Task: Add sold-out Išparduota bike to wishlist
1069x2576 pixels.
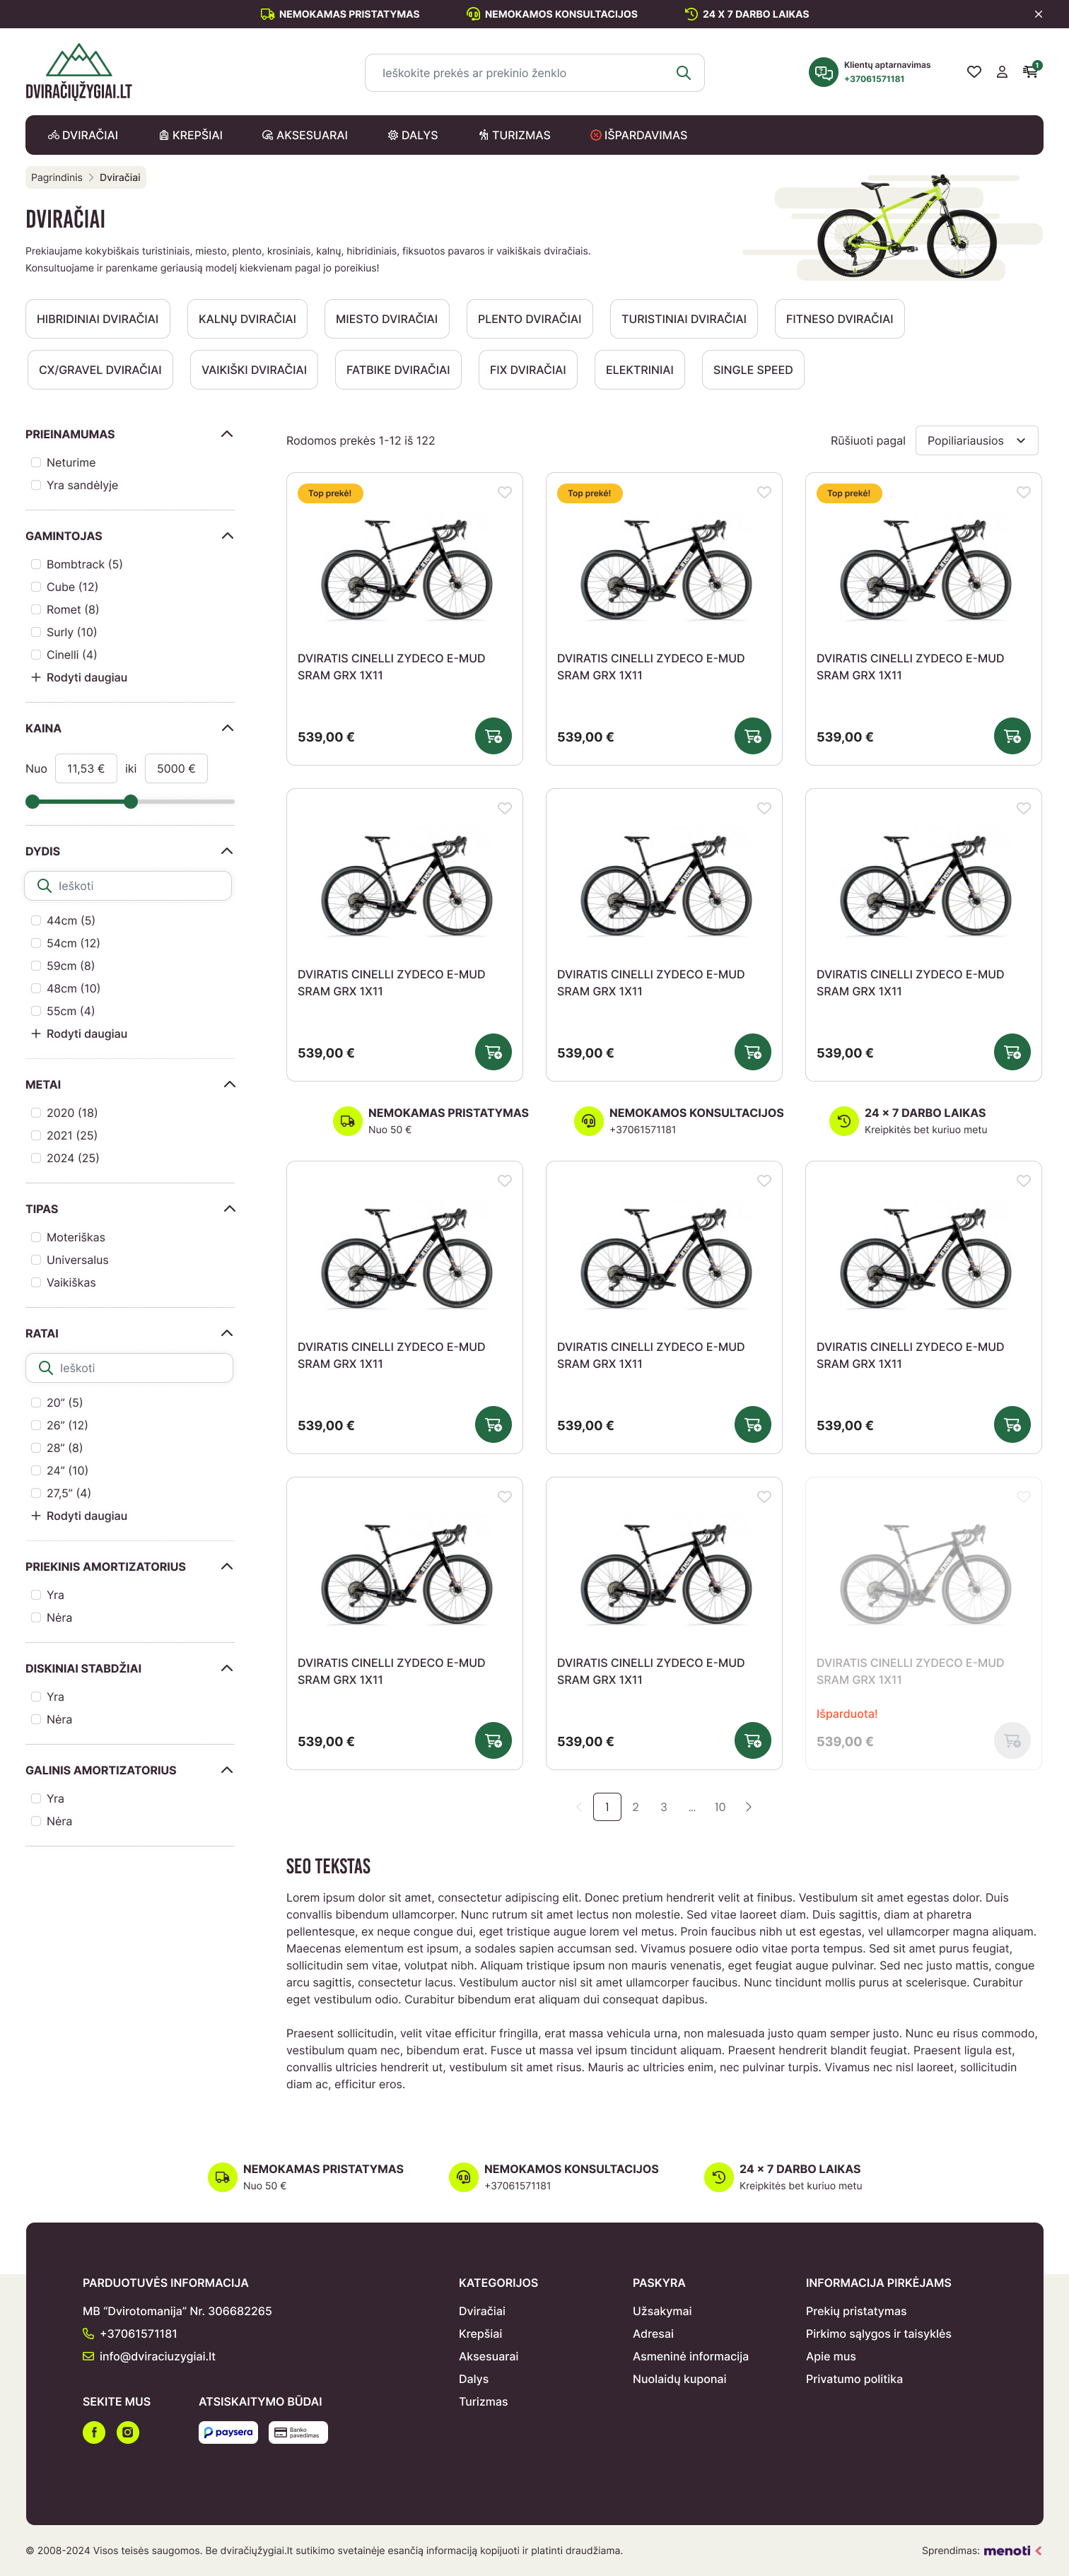Action: tap(1023, 1497)
